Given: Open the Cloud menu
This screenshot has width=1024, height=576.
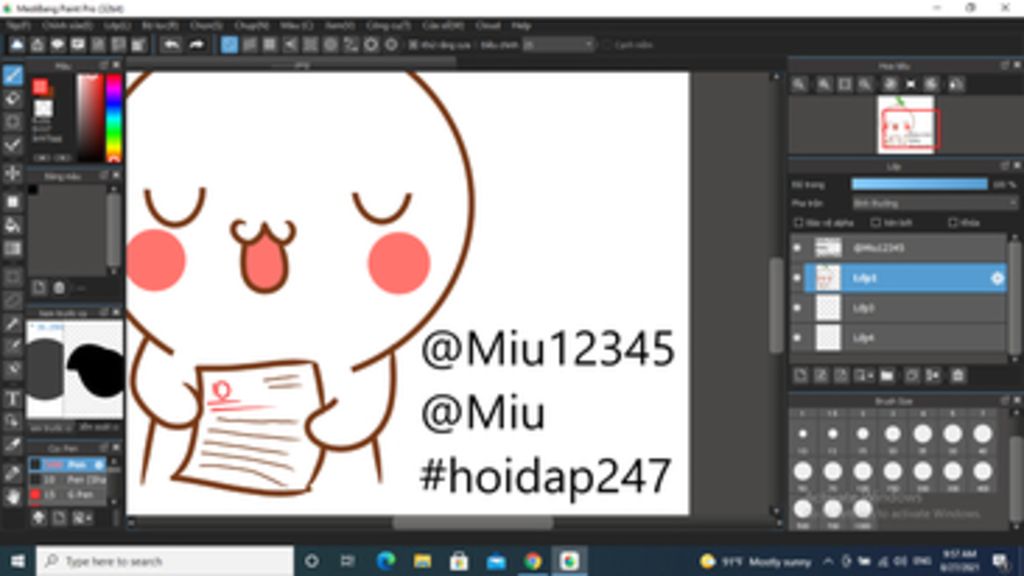Looking at the screenshot, I should pos(488,25).
